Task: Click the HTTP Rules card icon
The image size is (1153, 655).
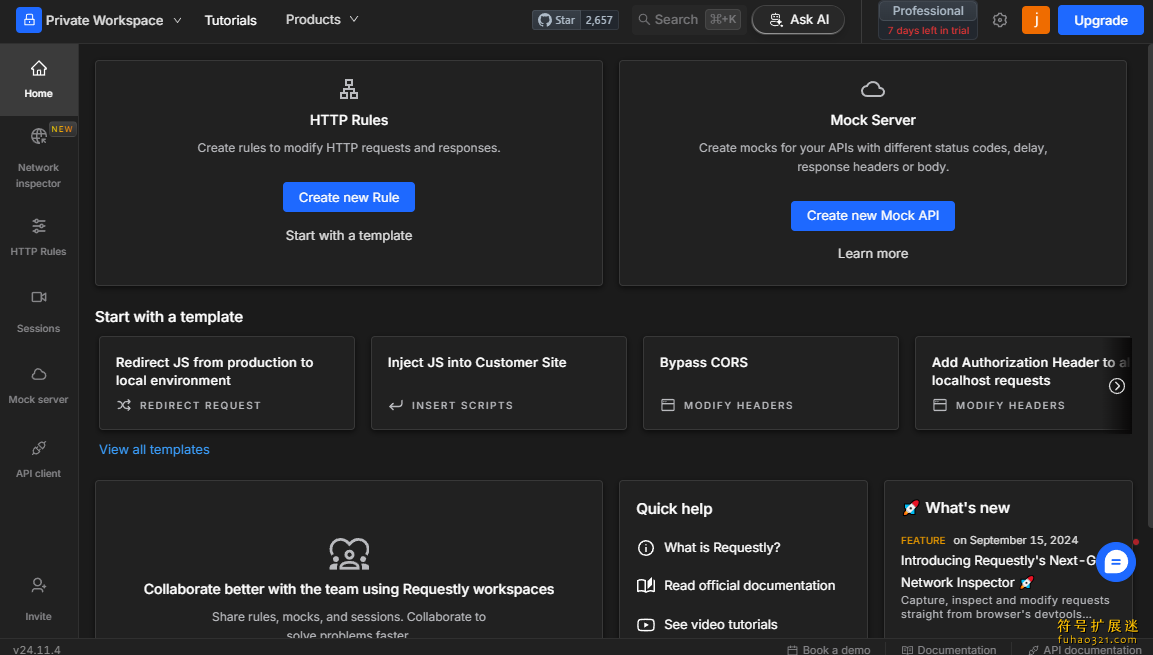Action: [349, 89]
